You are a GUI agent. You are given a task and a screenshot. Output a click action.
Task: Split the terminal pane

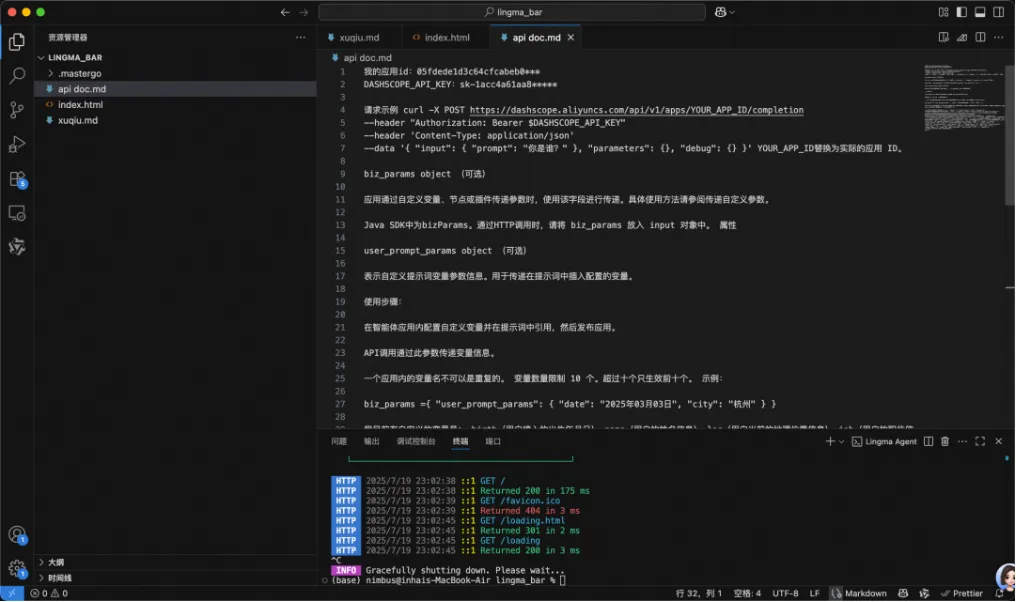coord(929,441)
